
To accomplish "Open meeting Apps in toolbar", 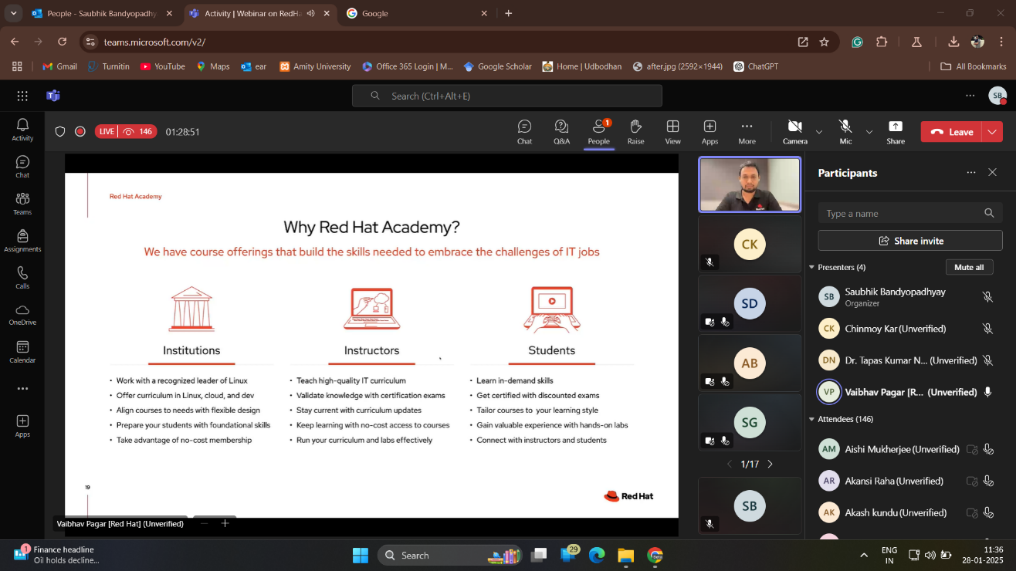I will click(710, 132).
